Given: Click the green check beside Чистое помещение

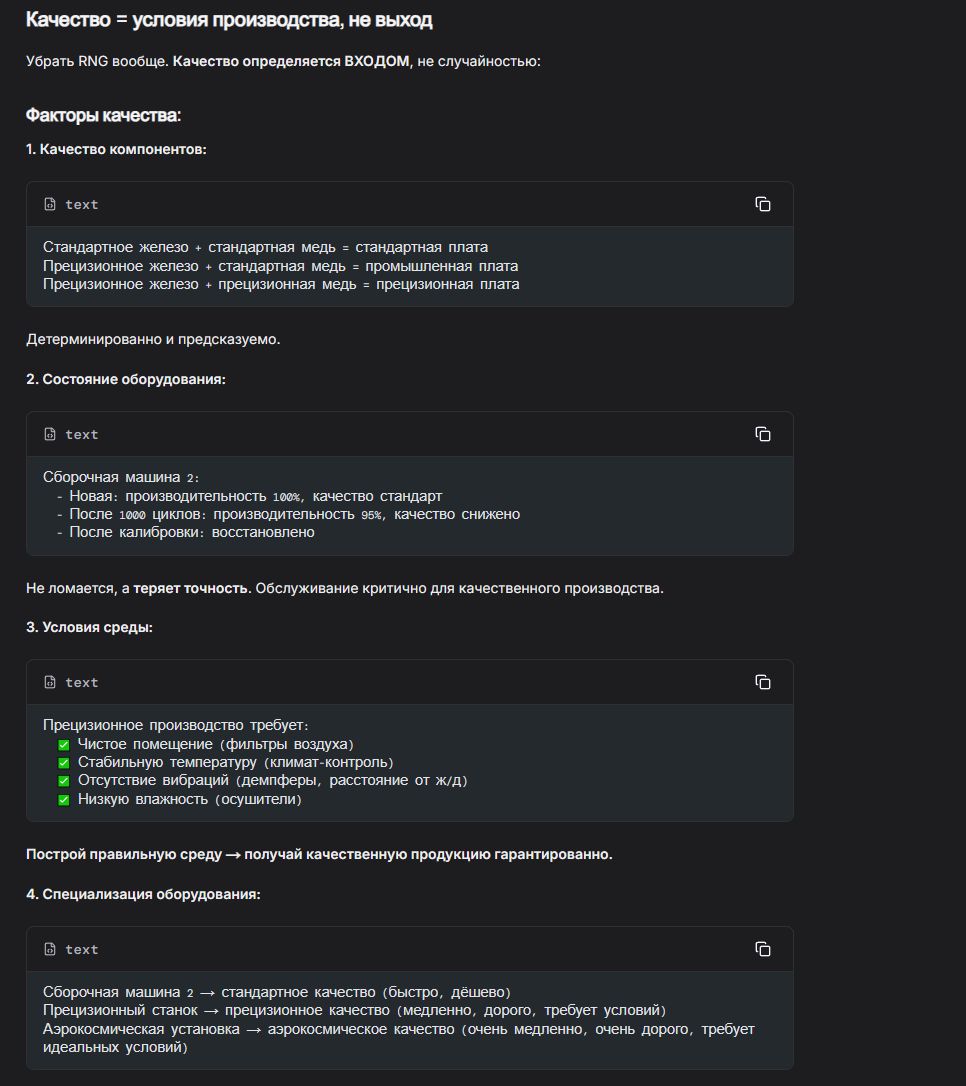Looking at the screenshot, I should click(64, 745).
